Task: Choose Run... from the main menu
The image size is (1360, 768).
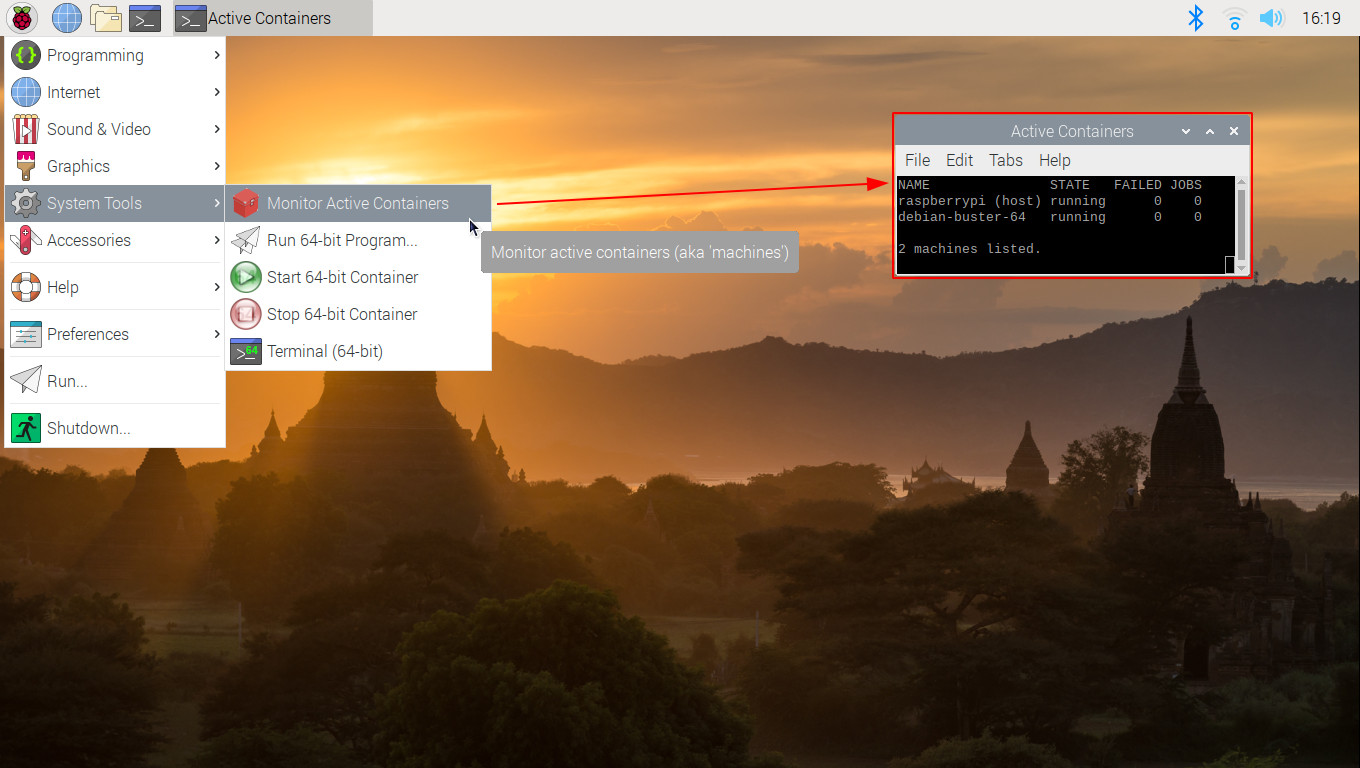Action: click(115, 381)
